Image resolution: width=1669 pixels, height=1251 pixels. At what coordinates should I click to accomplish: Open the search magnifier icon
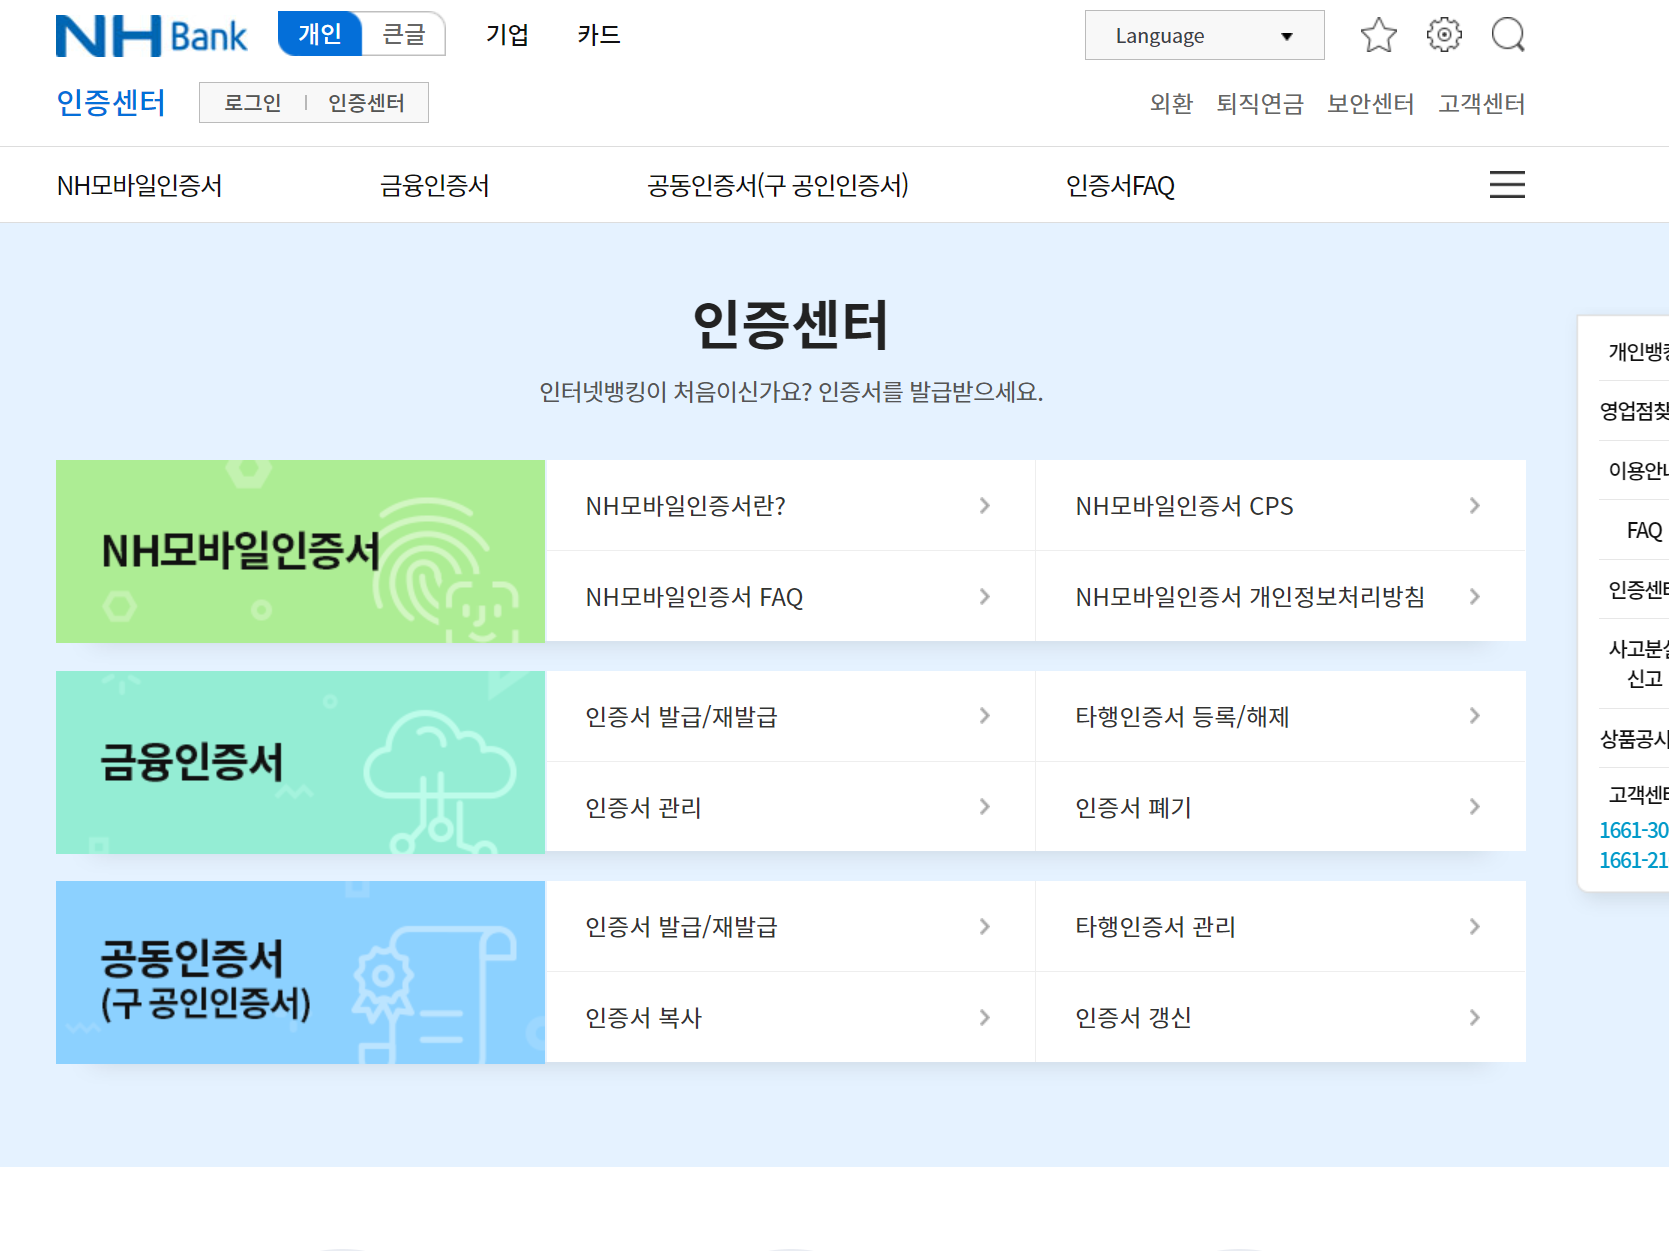pyautogui.click(x=1508, y=35)
